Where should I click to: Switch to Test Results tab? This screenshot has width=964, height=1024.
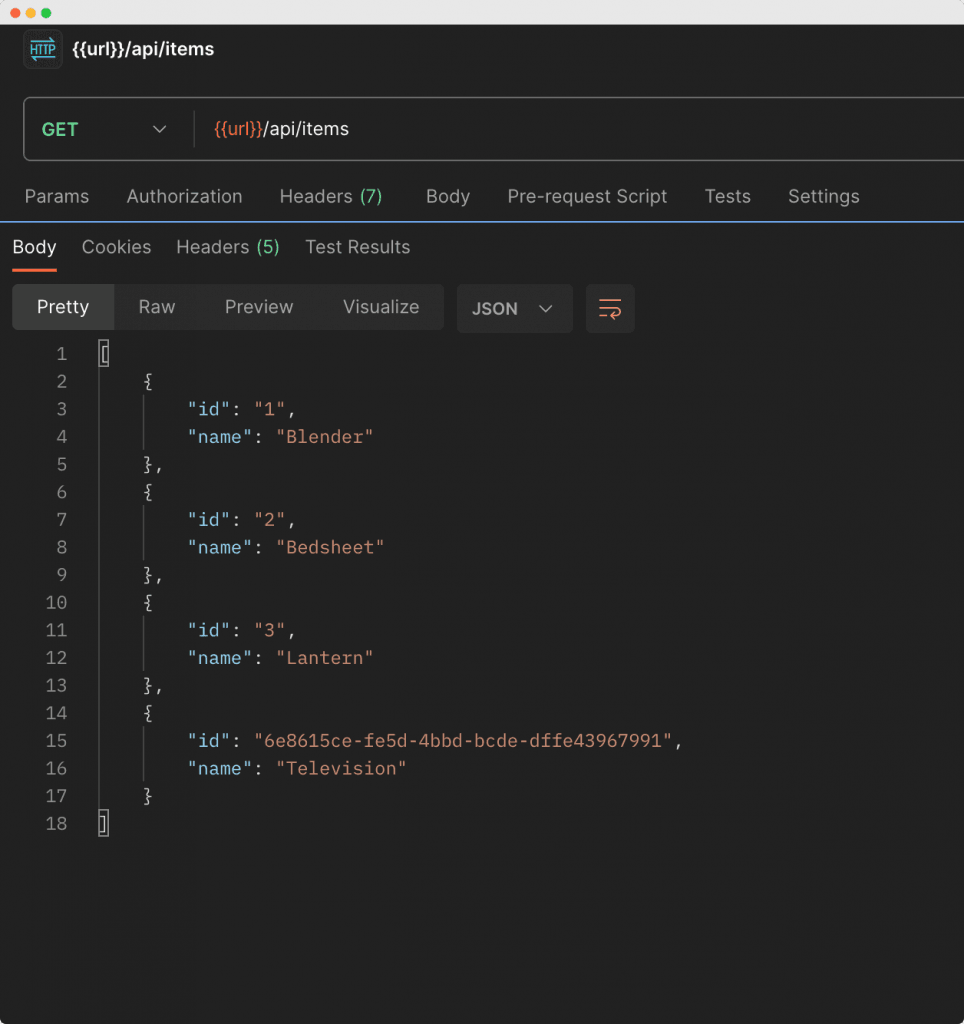[x=357, y=247]
